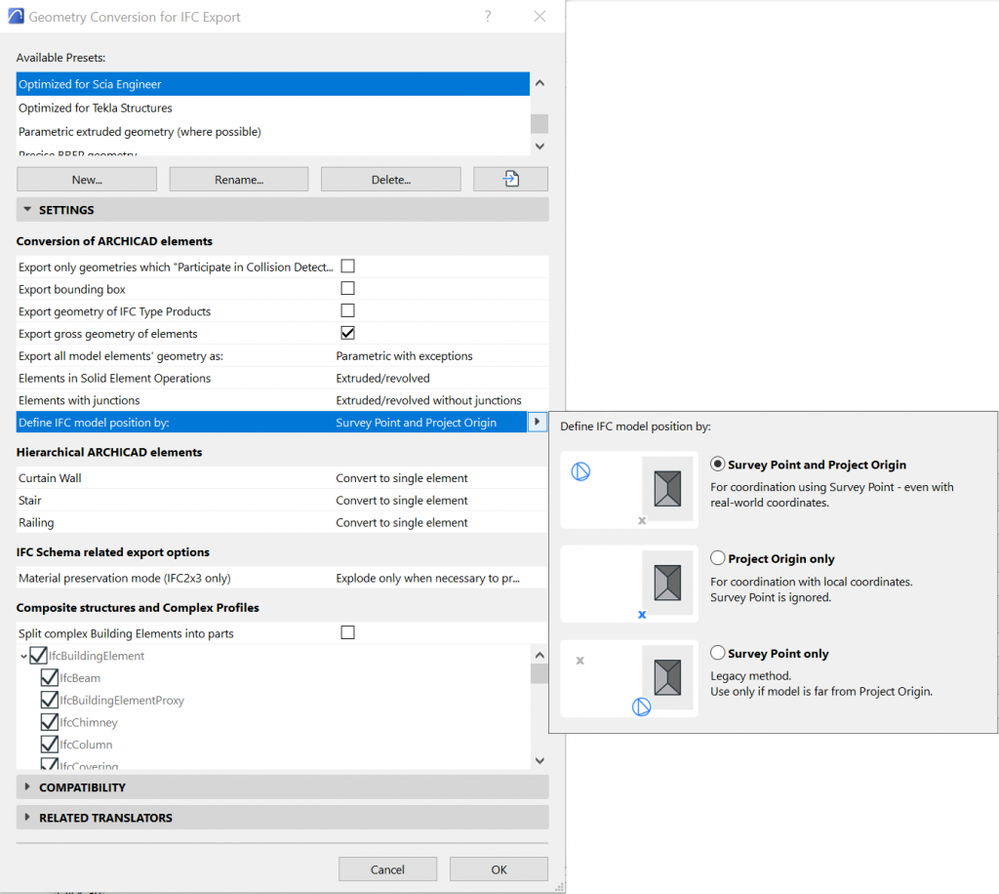Change the Railing conversion value
Screen dimensions: 999x894
click(401, 523)
